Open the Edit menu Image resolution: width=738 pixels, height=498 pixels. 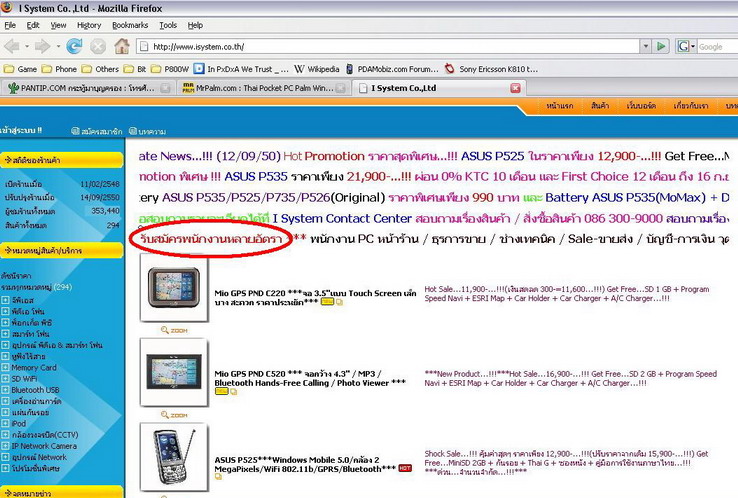pyautogui.click(x=33, y=25)
